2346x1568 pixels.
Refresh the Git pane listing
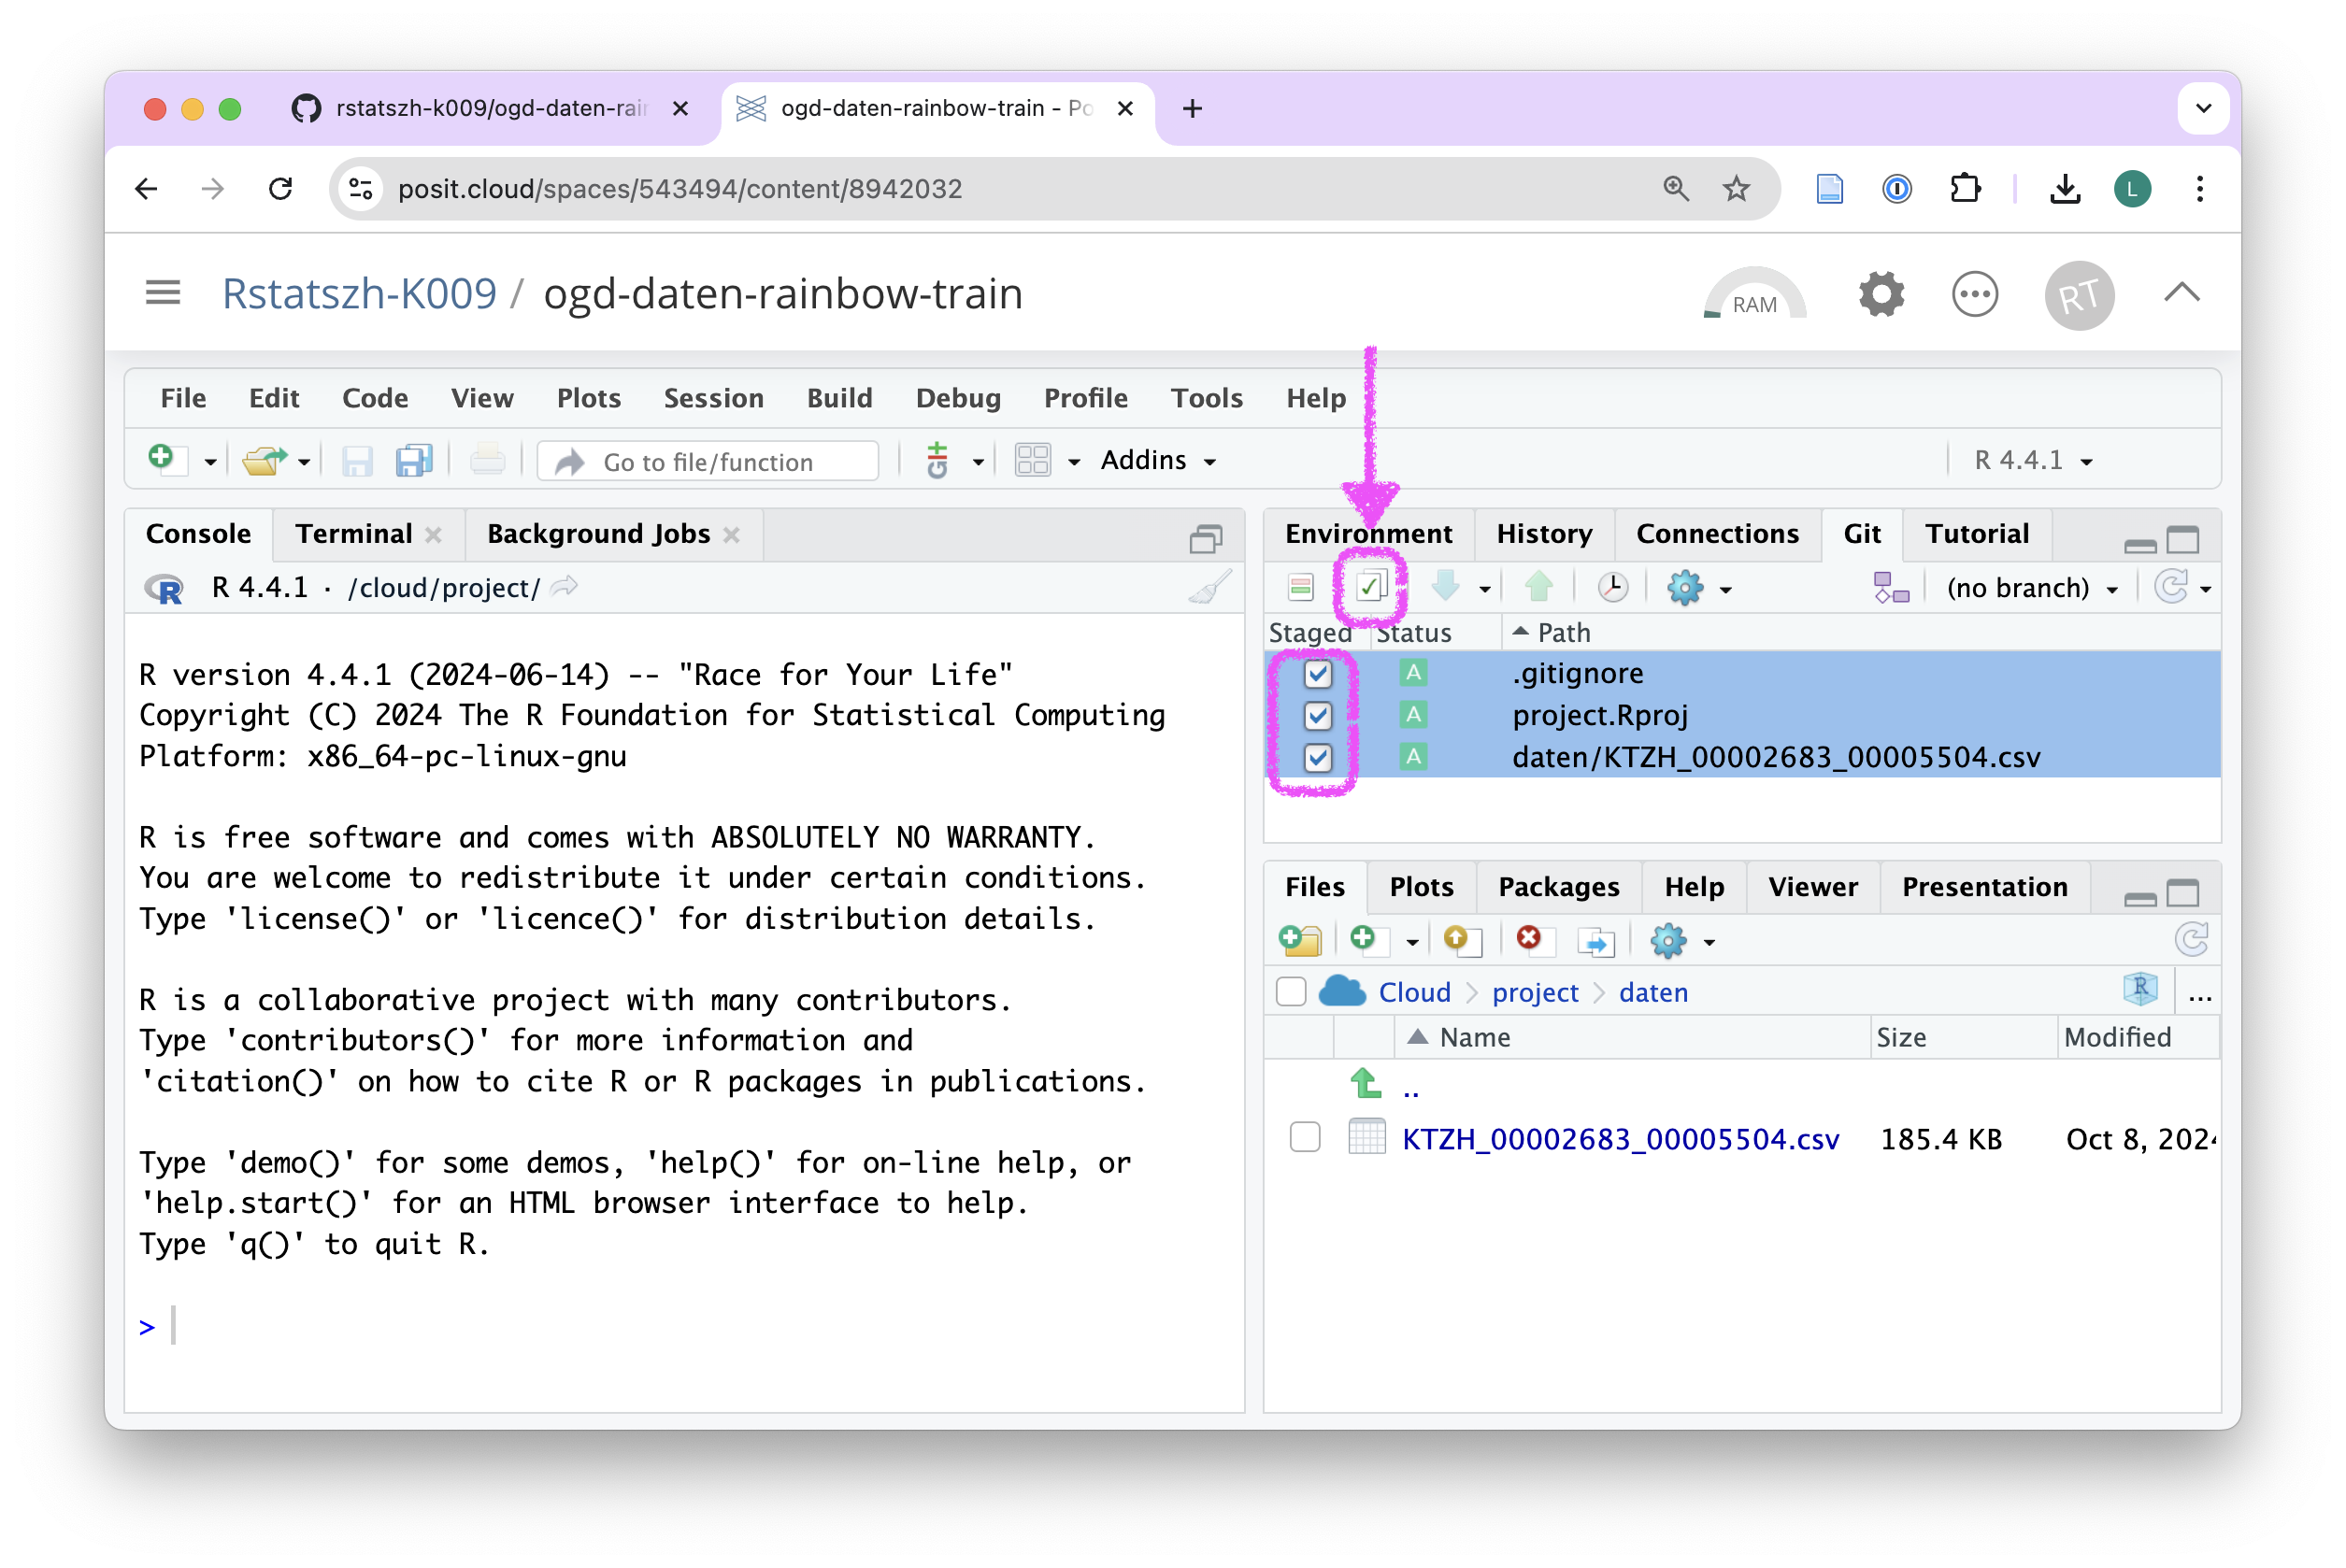(2171, 587)
